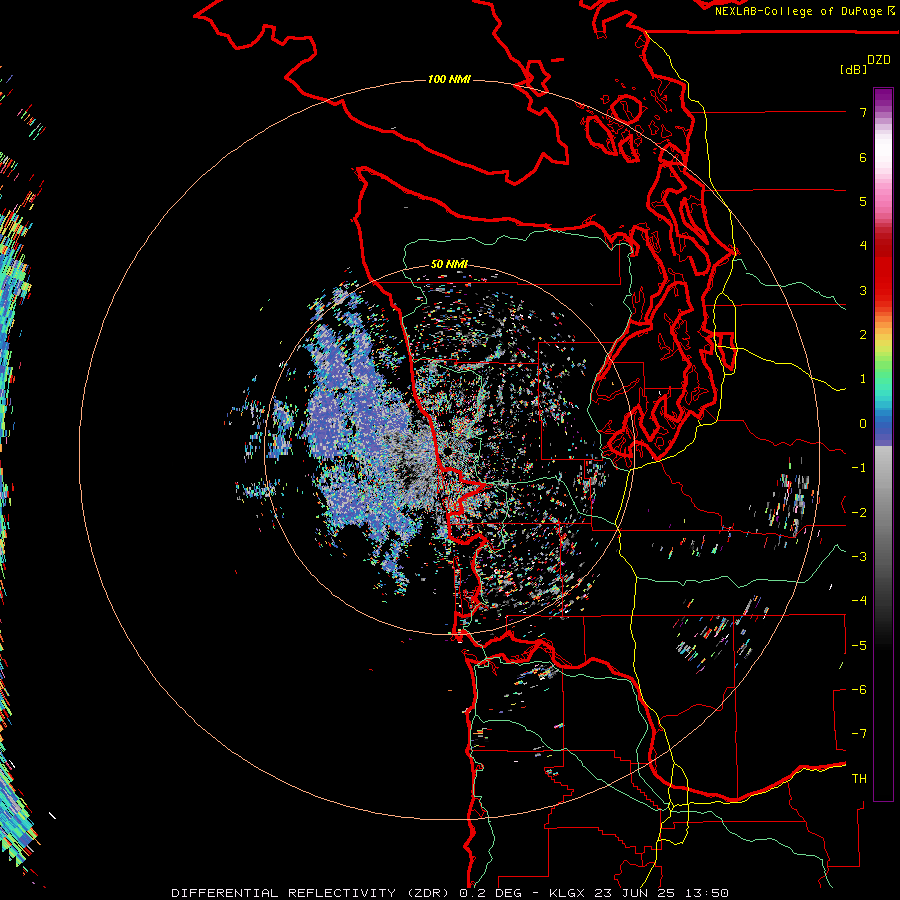Click the TH threshold label on the scale
The width and height of the screenshot is (900, 900).
pos(859,779)
